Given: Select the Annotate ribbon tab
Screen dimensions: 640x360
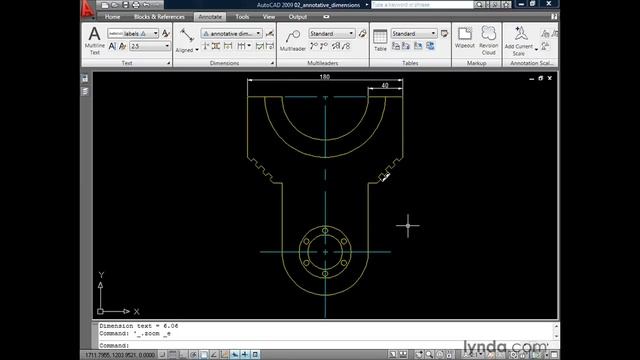Looking at the screenshot, I should 210,17.
